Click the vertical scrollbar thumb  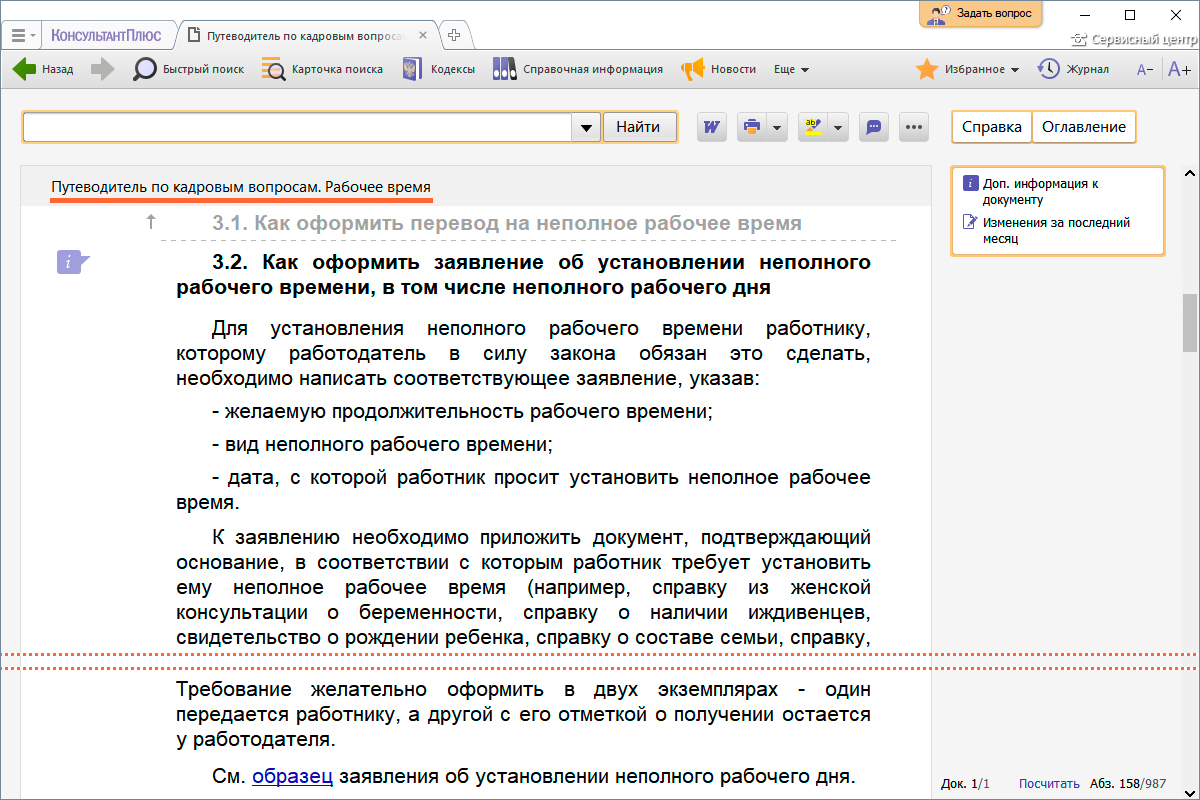(1190, 322)
